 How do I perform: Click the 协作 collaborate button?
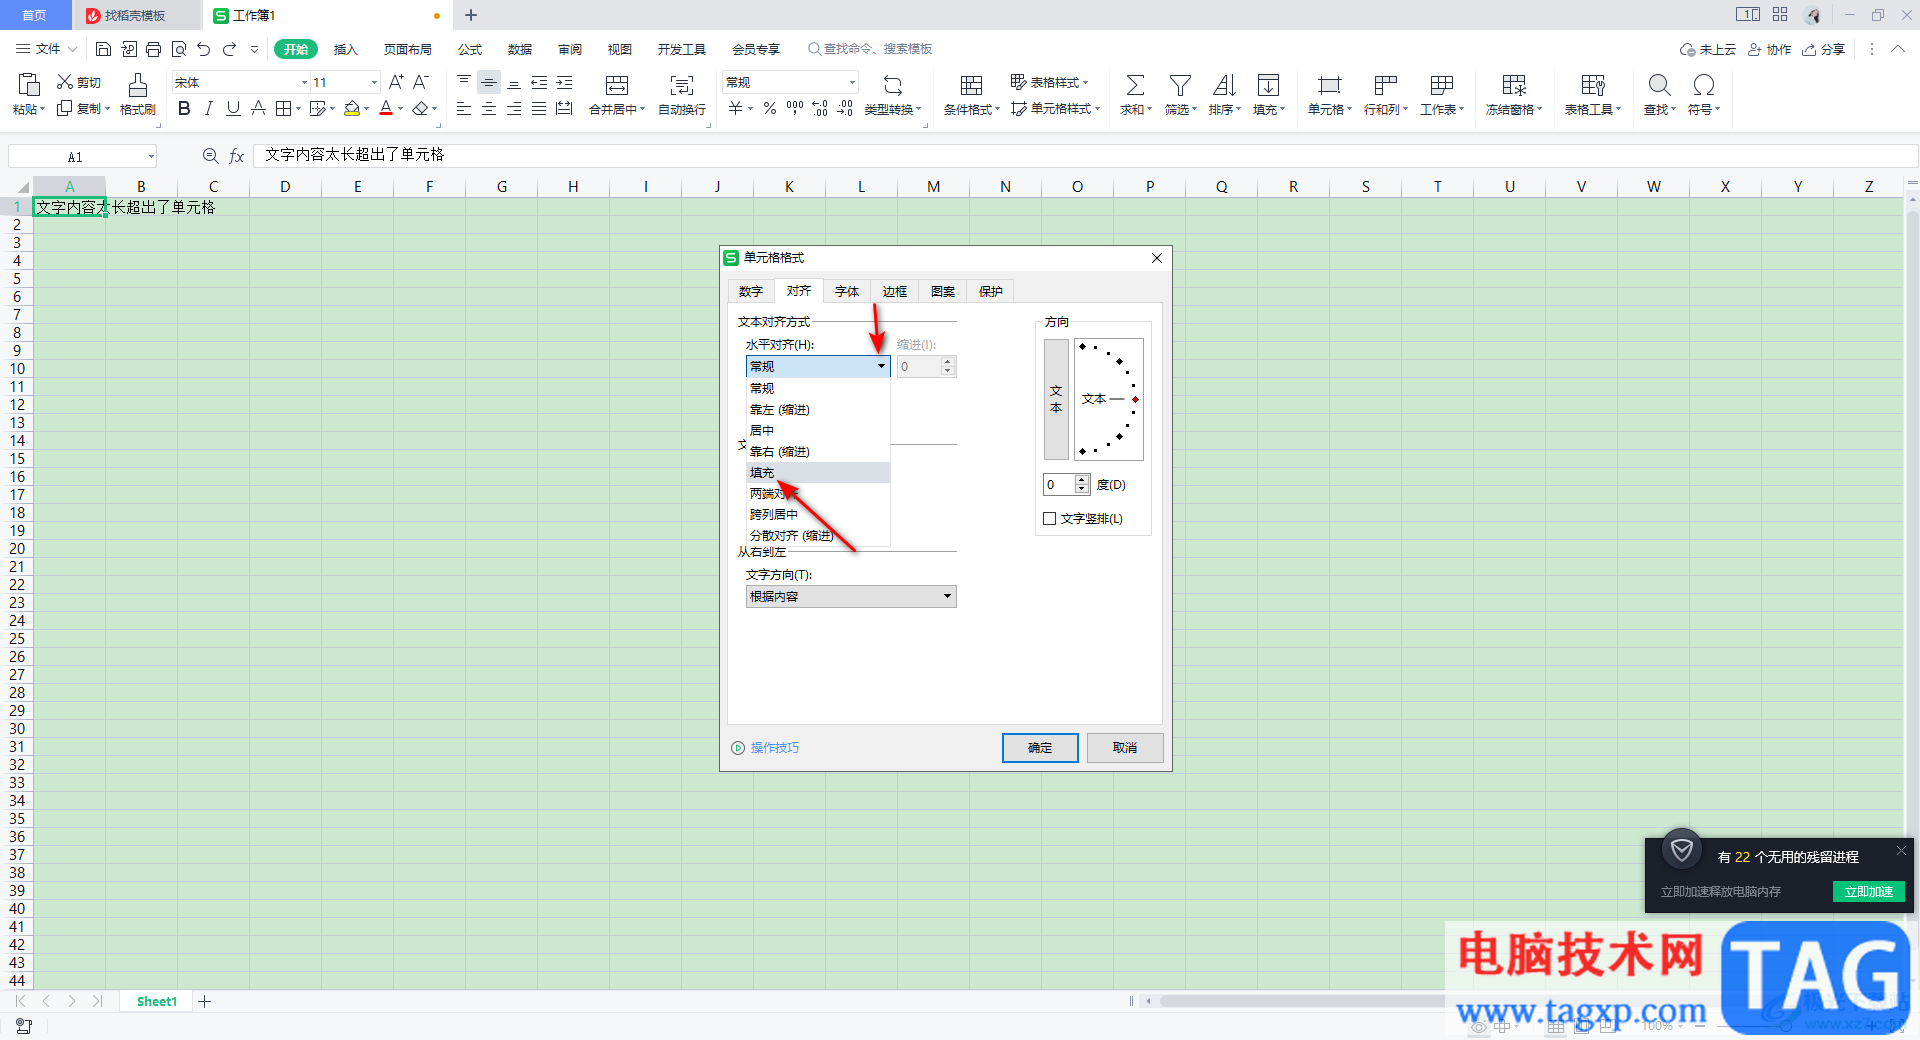pos(1769,49)
